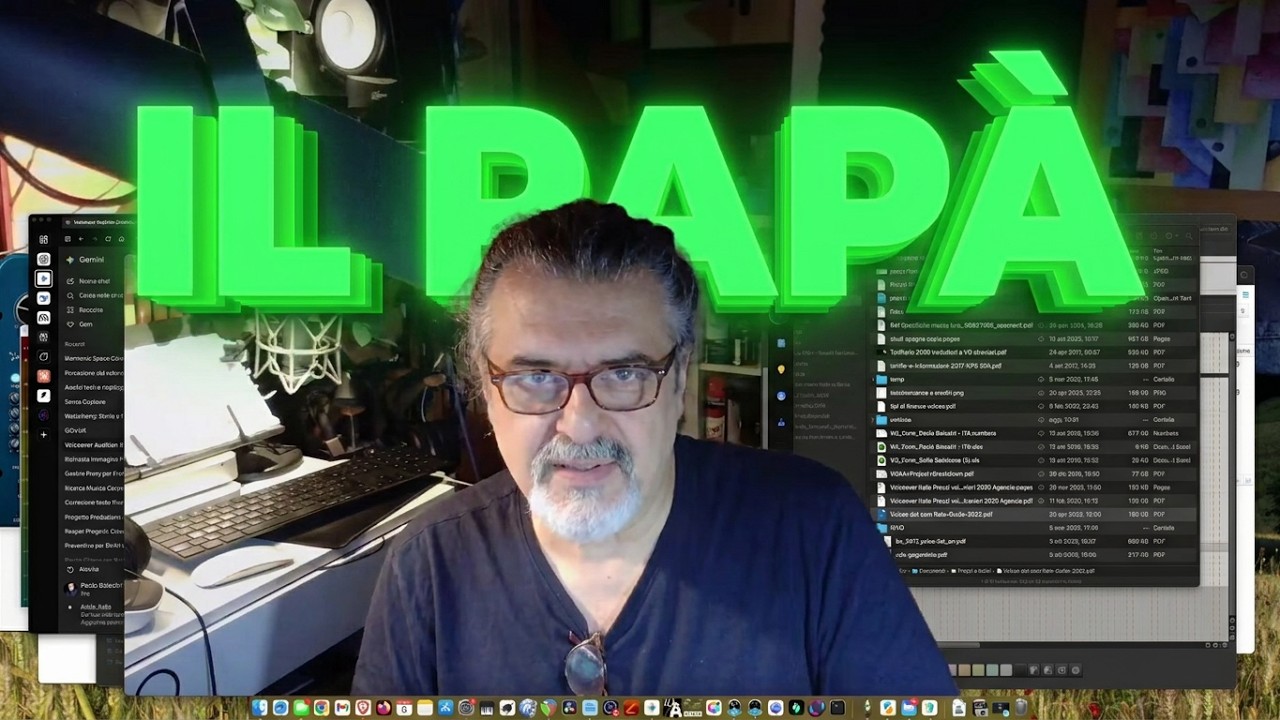The image size is (1280, 720).
Task: Open Finder from the Dock
Action: pos(260,708)
